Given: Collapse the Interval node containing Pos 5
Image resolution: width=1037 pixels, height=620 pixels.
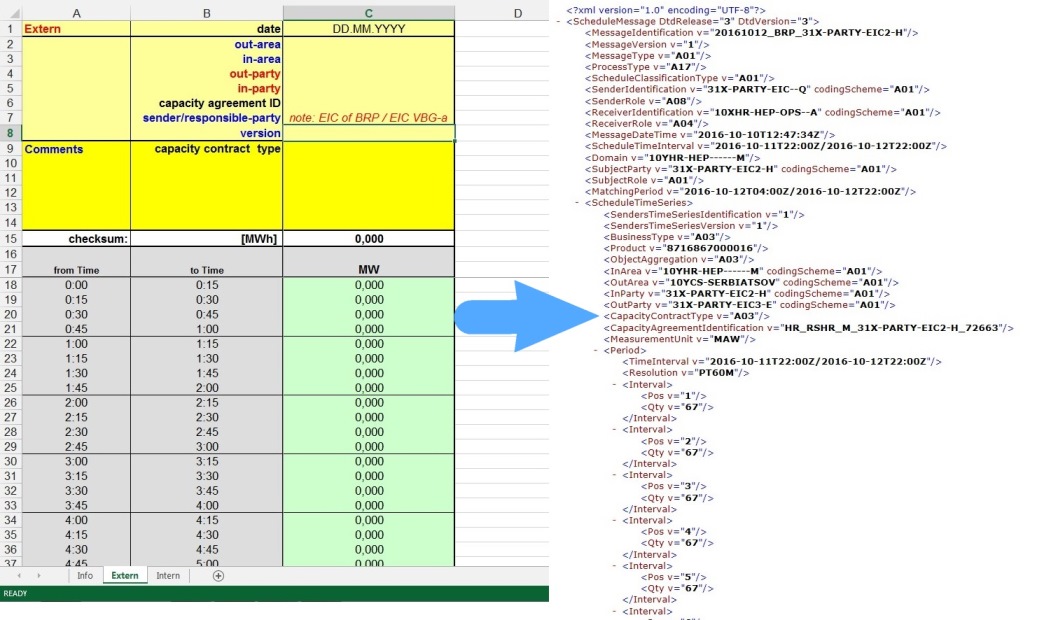Looking at the screenshot, I should 615,566.
